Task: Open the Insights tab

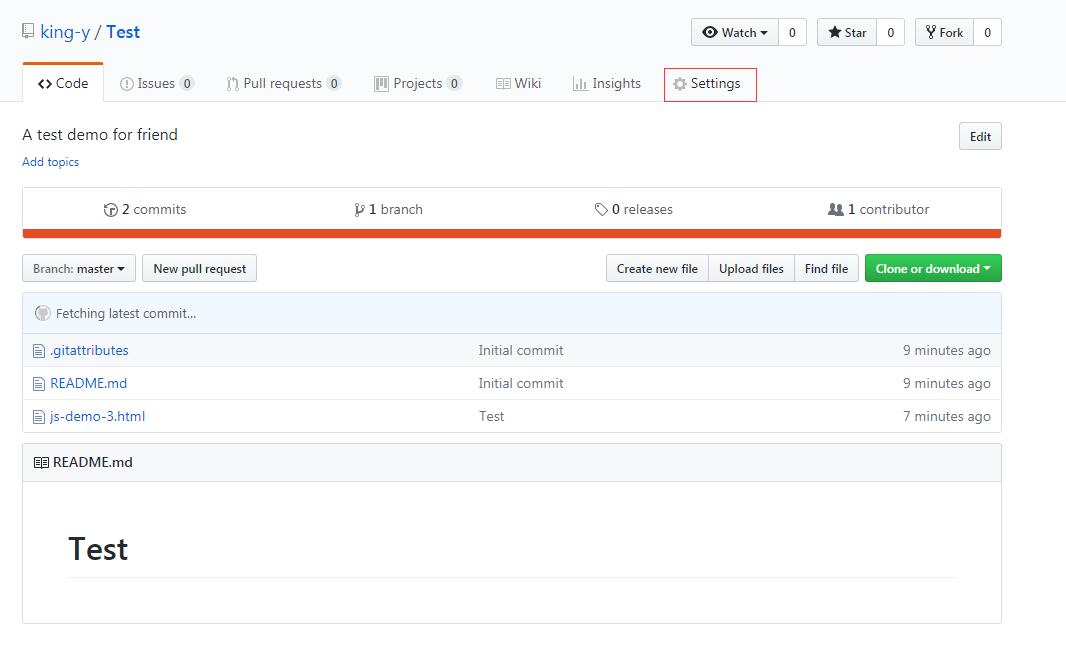Action: click(x=607, y=83)
